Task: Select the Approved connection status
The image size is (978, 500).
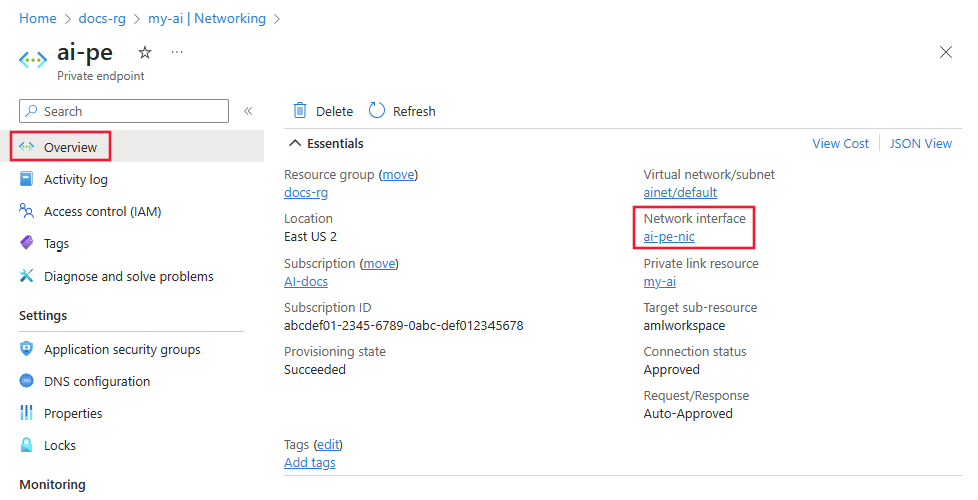Action: click(672, 370)
